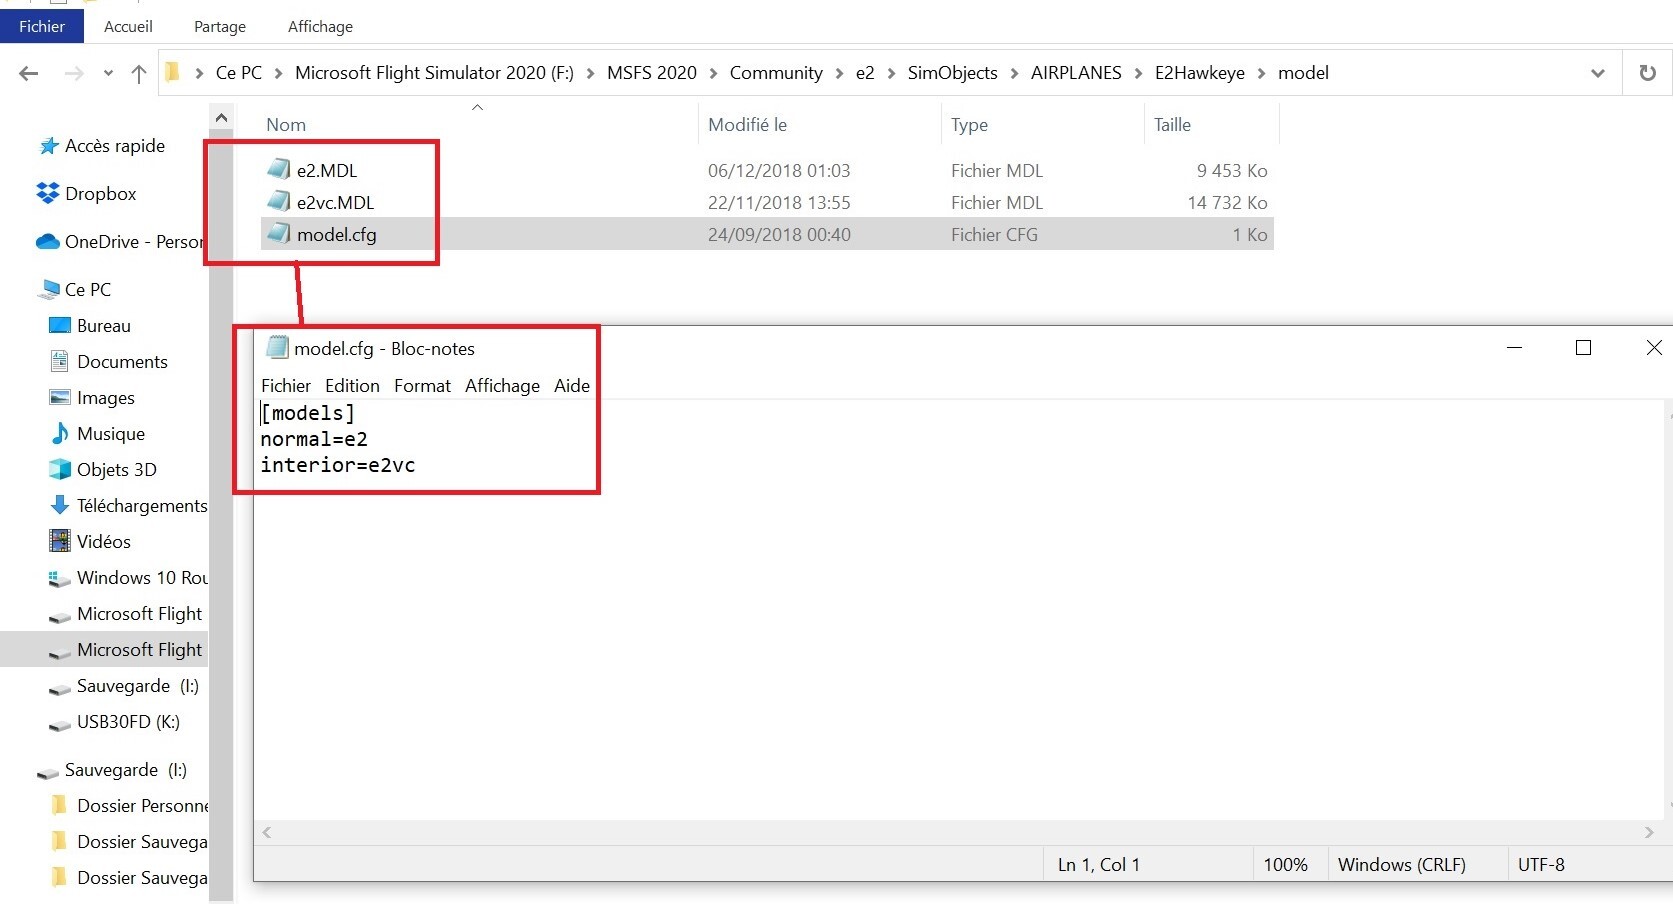
Task: Open the Dossier Personnel tree item
Action: tap(128, 805)
